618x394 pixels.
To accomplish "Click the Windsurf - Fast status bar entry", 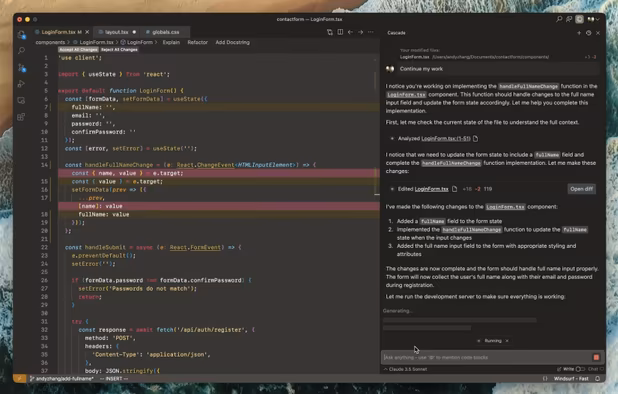I will [571, 379].
